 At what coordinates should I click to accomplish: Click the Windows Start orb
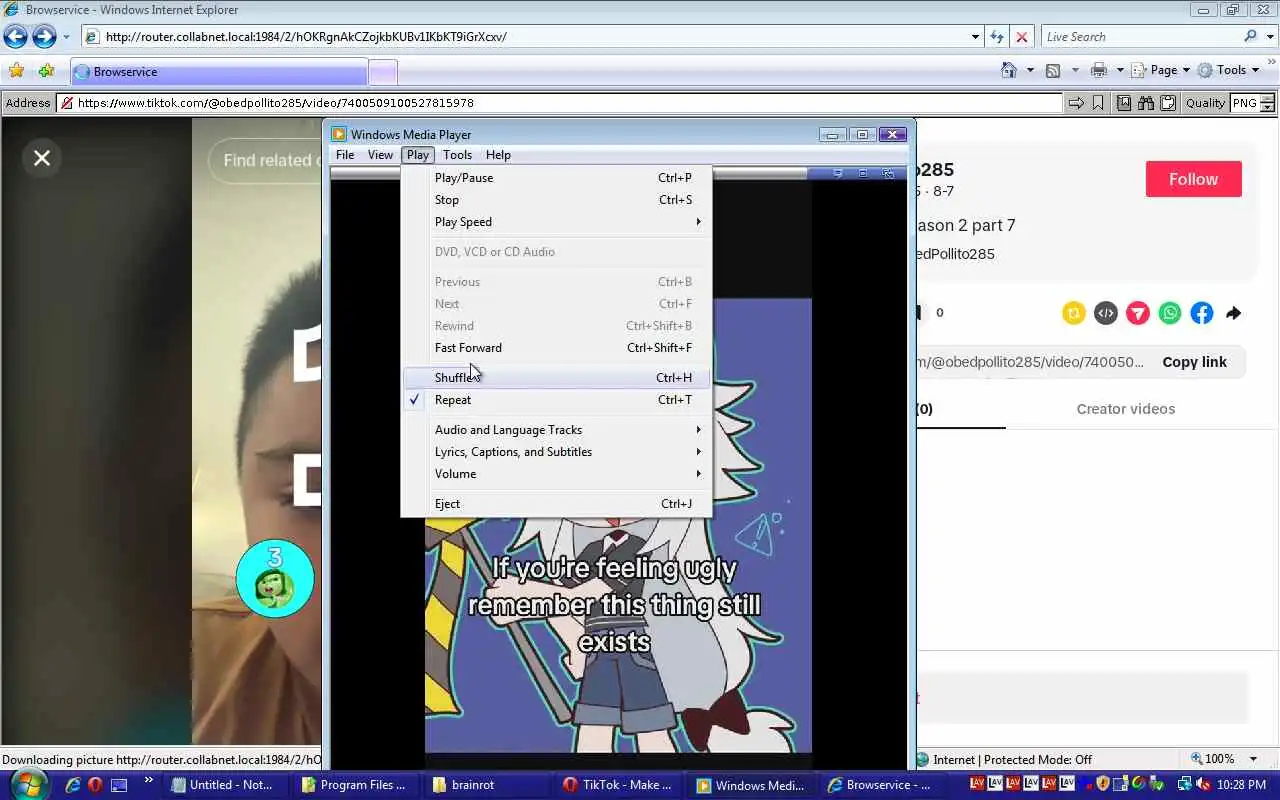(x=28, y=784)
